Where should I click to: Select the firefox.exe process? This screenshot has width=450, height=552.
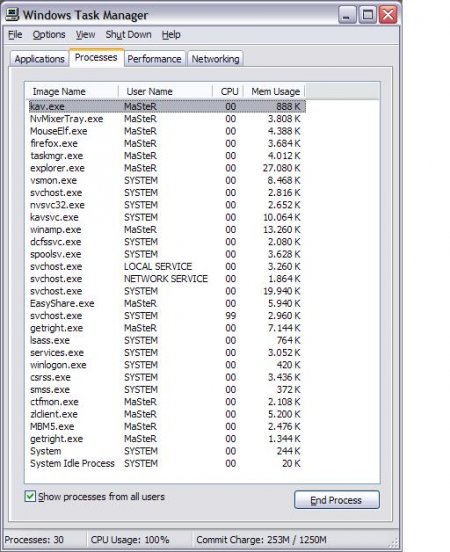pos(167,144)
